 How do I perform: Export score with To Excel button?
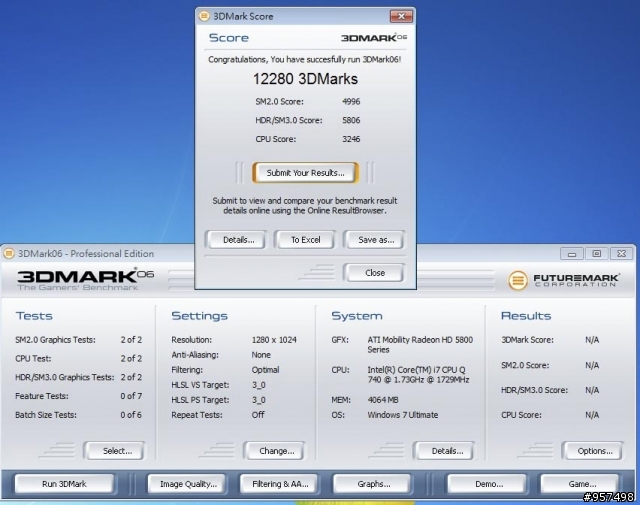pyautogui.click(x=305, y=240)
